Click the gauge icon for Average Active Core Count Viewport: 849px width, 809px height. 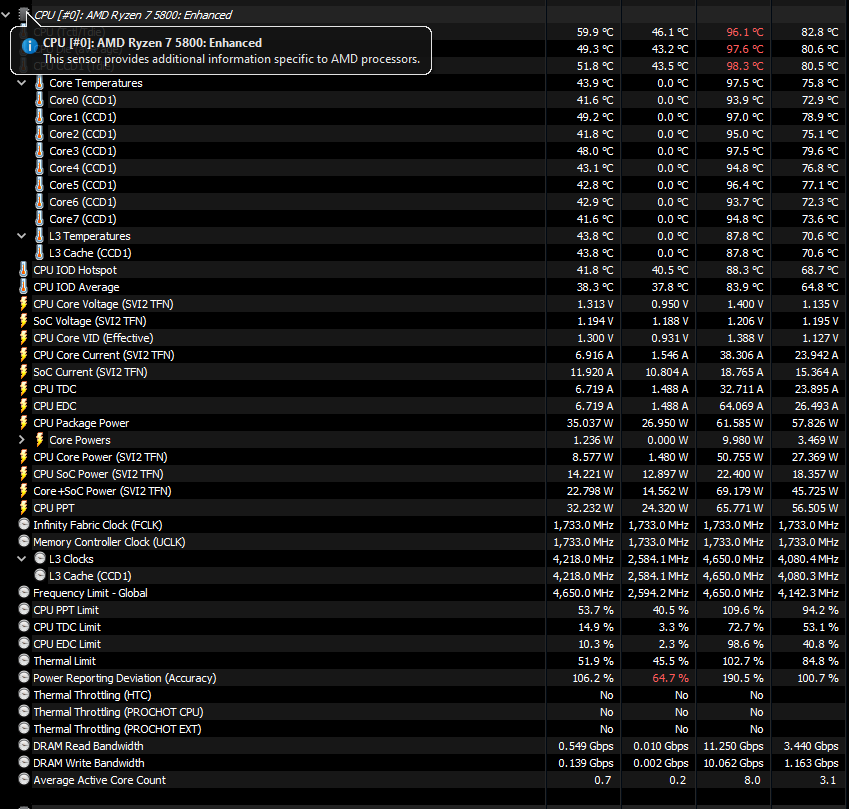tap(24, 779)
